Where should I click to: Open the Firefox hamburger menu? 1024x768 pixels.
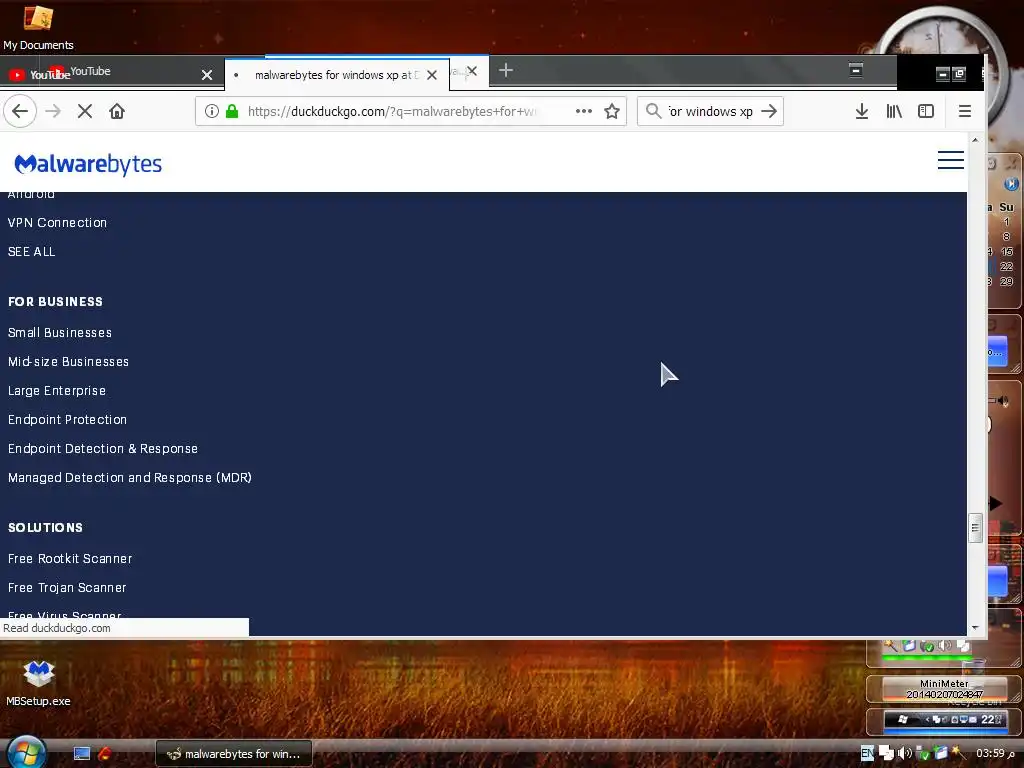965,111
